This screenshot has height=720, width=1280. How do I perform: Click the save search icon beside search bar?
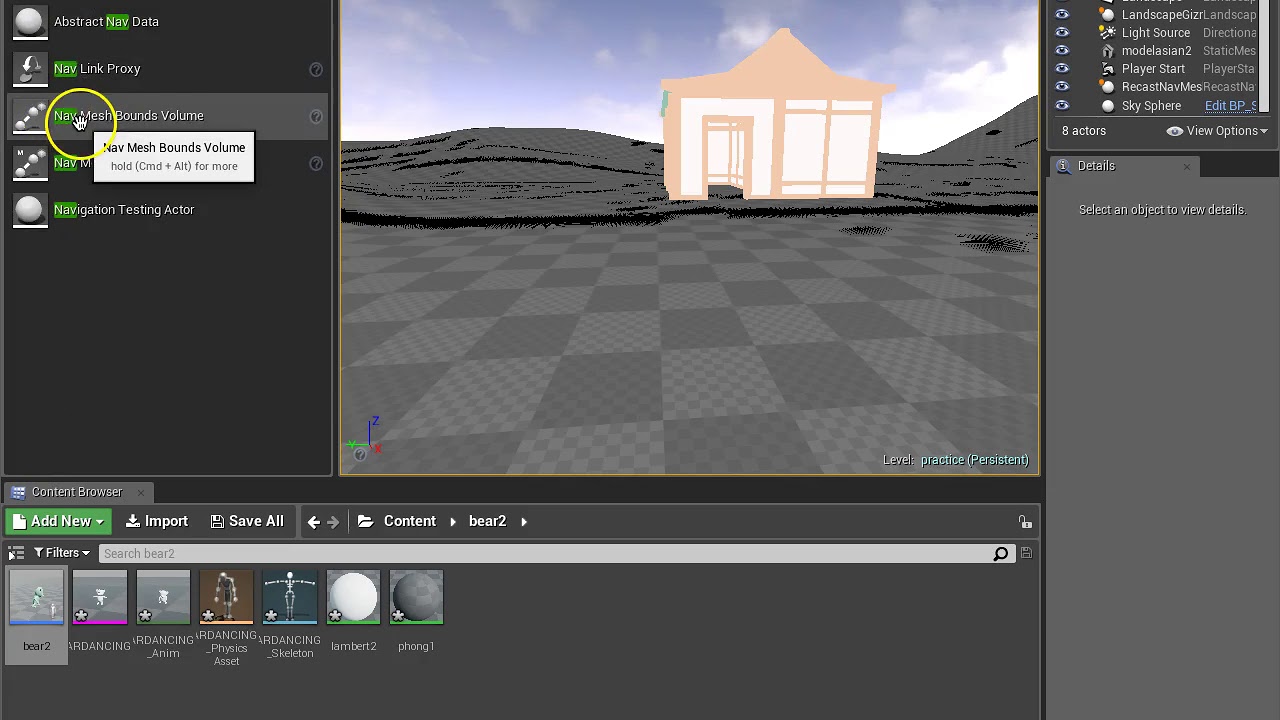[x=1026, y=553]
